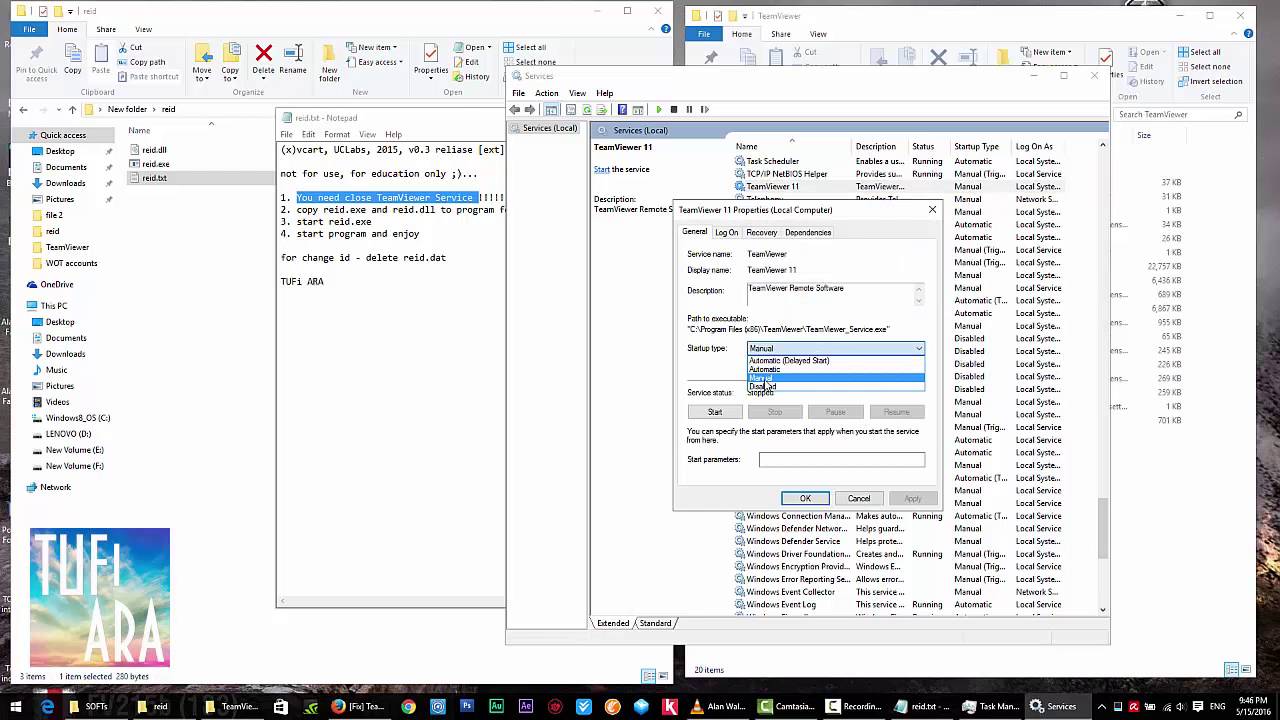
Task: Click Task Manager on the taskbar
Action: 990,706
